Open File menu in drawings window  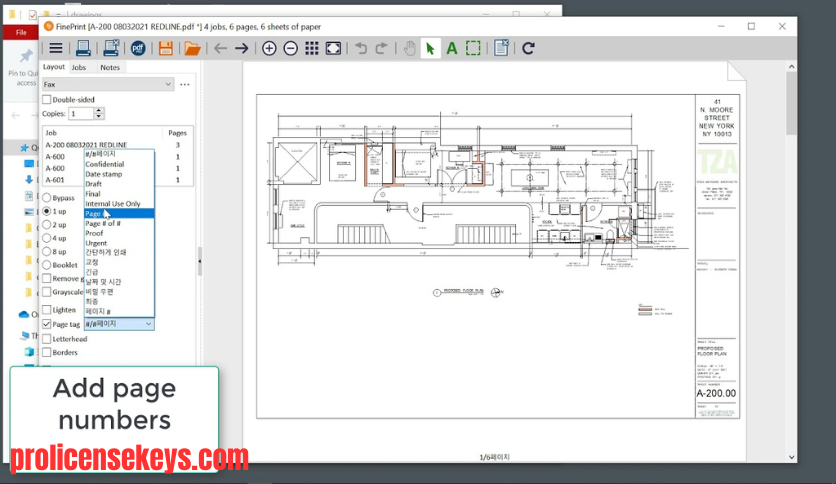(x=21, y=33)
